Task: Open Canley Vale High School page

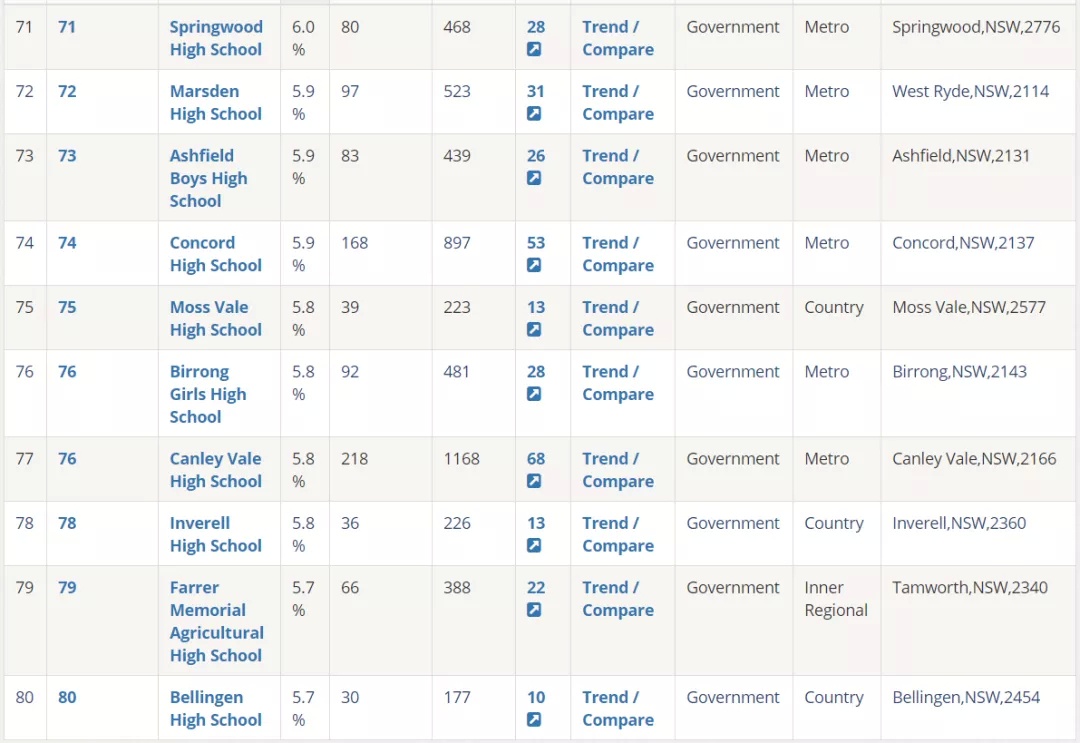Action: (x=216, y=470)
